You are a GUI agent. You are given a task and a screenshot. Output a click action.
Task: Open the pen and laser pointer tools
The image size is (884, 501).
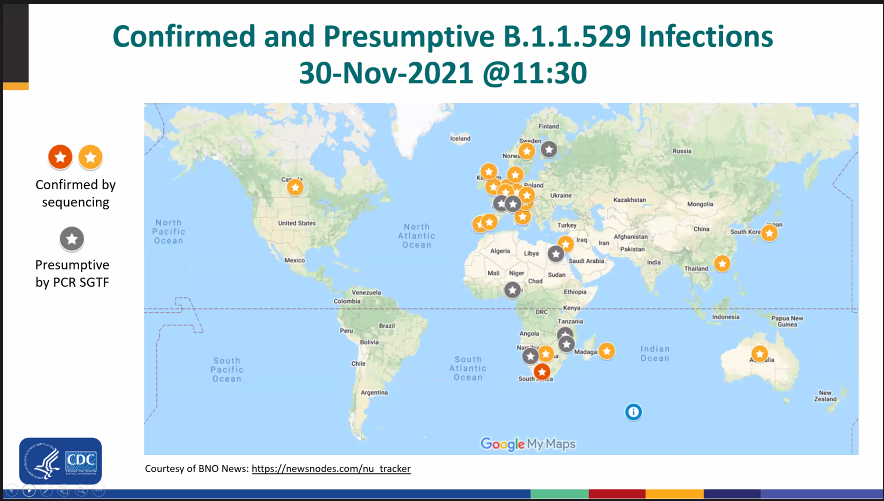[x=46, y=491]
